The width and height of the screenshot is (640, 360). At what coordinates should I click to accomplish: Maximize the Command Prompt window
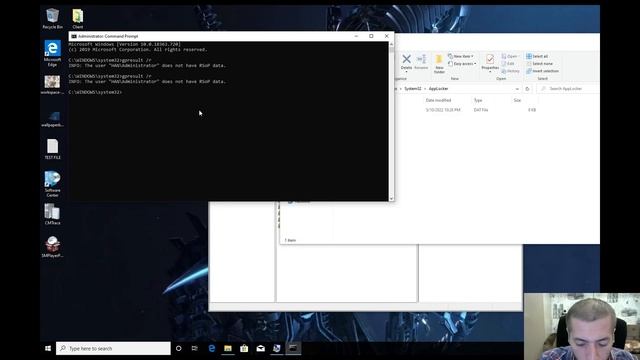pos(371,36)
